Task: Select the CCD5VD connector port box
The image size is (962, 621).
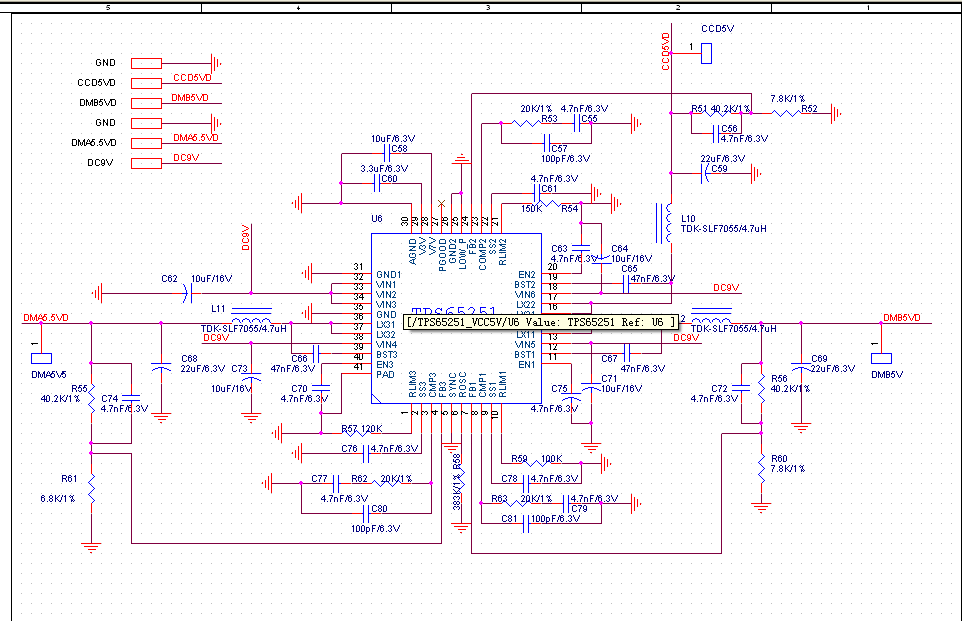Action: pos(147,83)
